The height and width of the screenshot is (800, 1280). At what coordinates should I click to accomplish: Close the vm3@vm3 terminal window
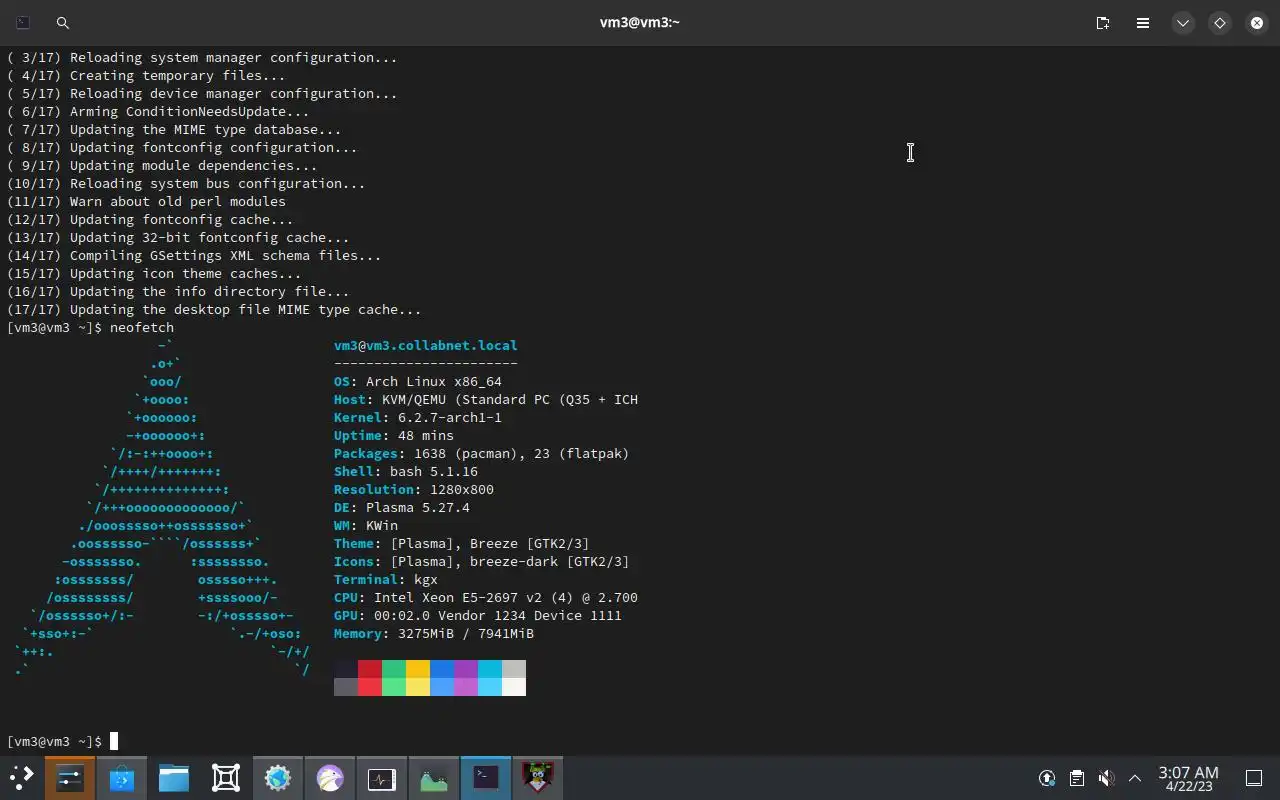1257,23
